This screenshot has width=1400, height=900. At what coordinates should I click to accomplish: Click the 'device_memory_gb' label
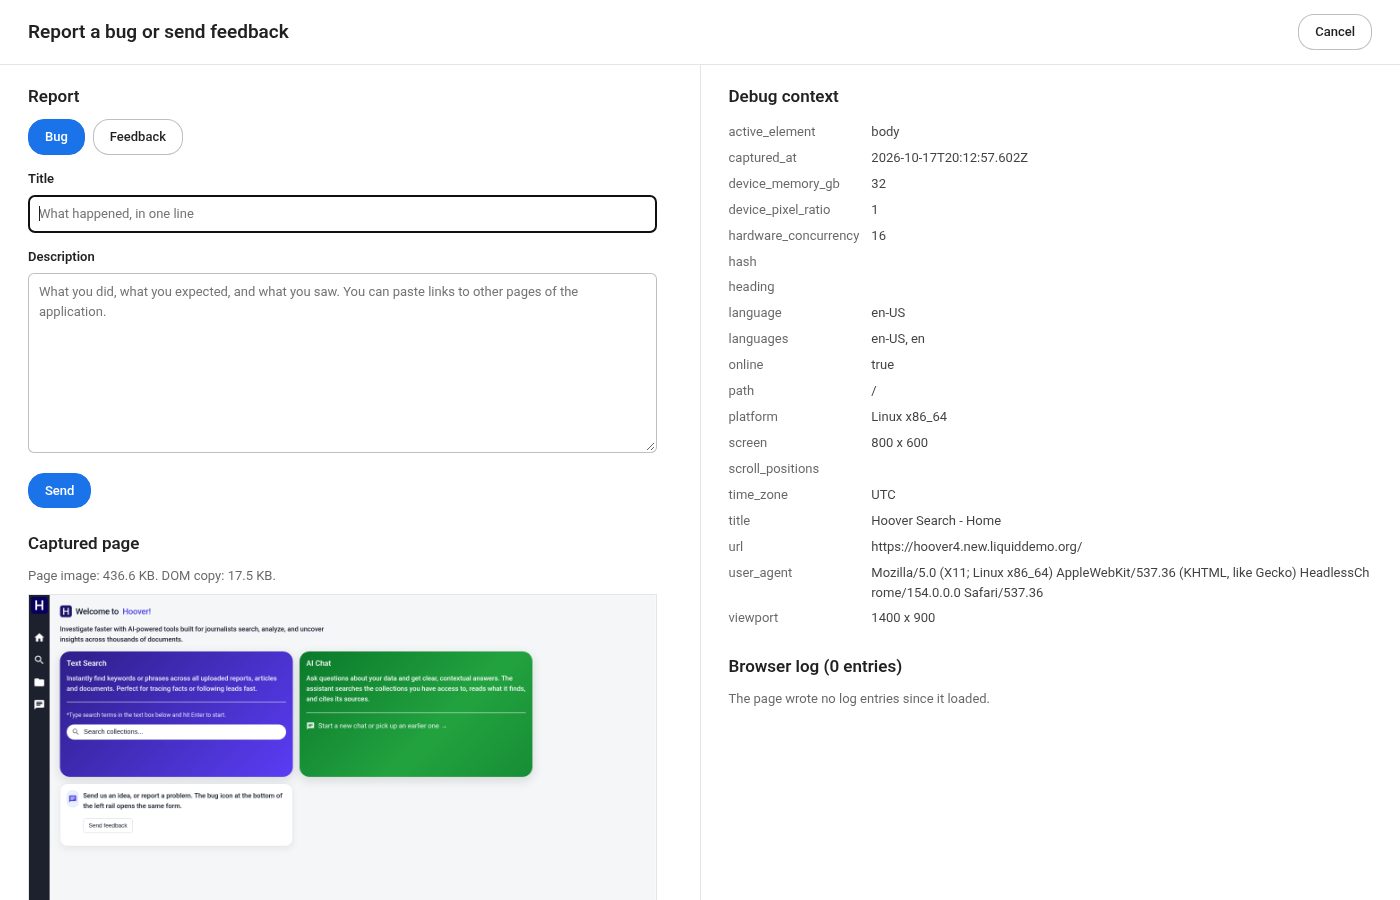pyautogui.click(x=784, y=184)
